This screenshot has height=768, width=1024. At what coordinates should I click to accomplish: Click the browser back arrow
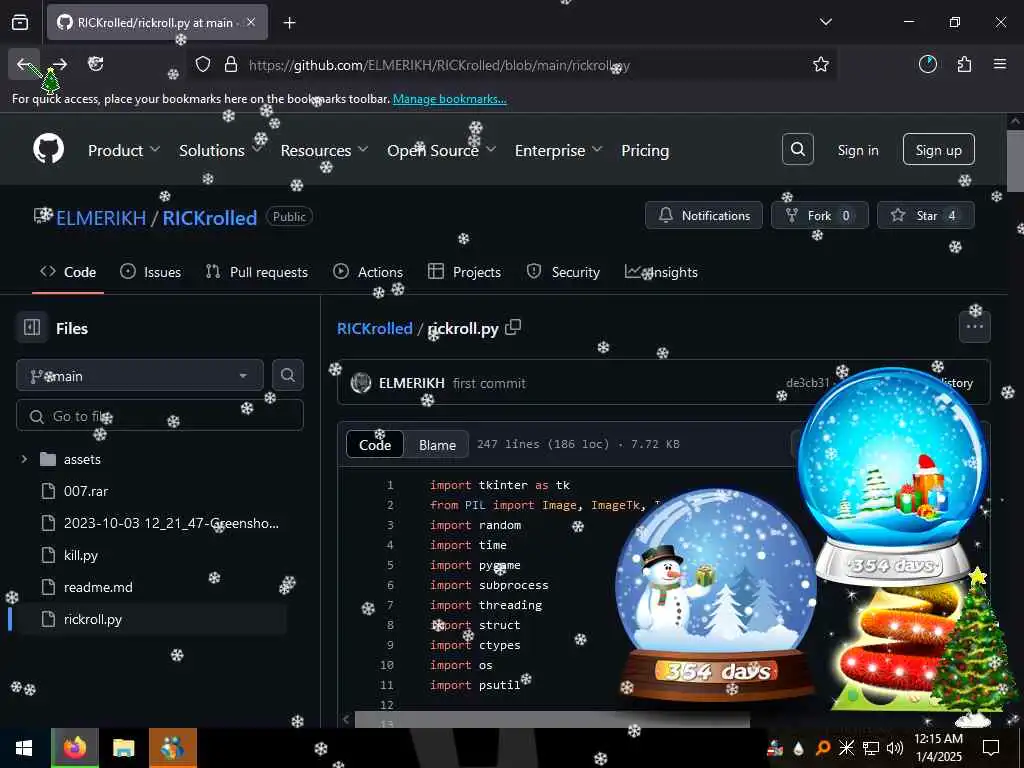pos(24,64)
